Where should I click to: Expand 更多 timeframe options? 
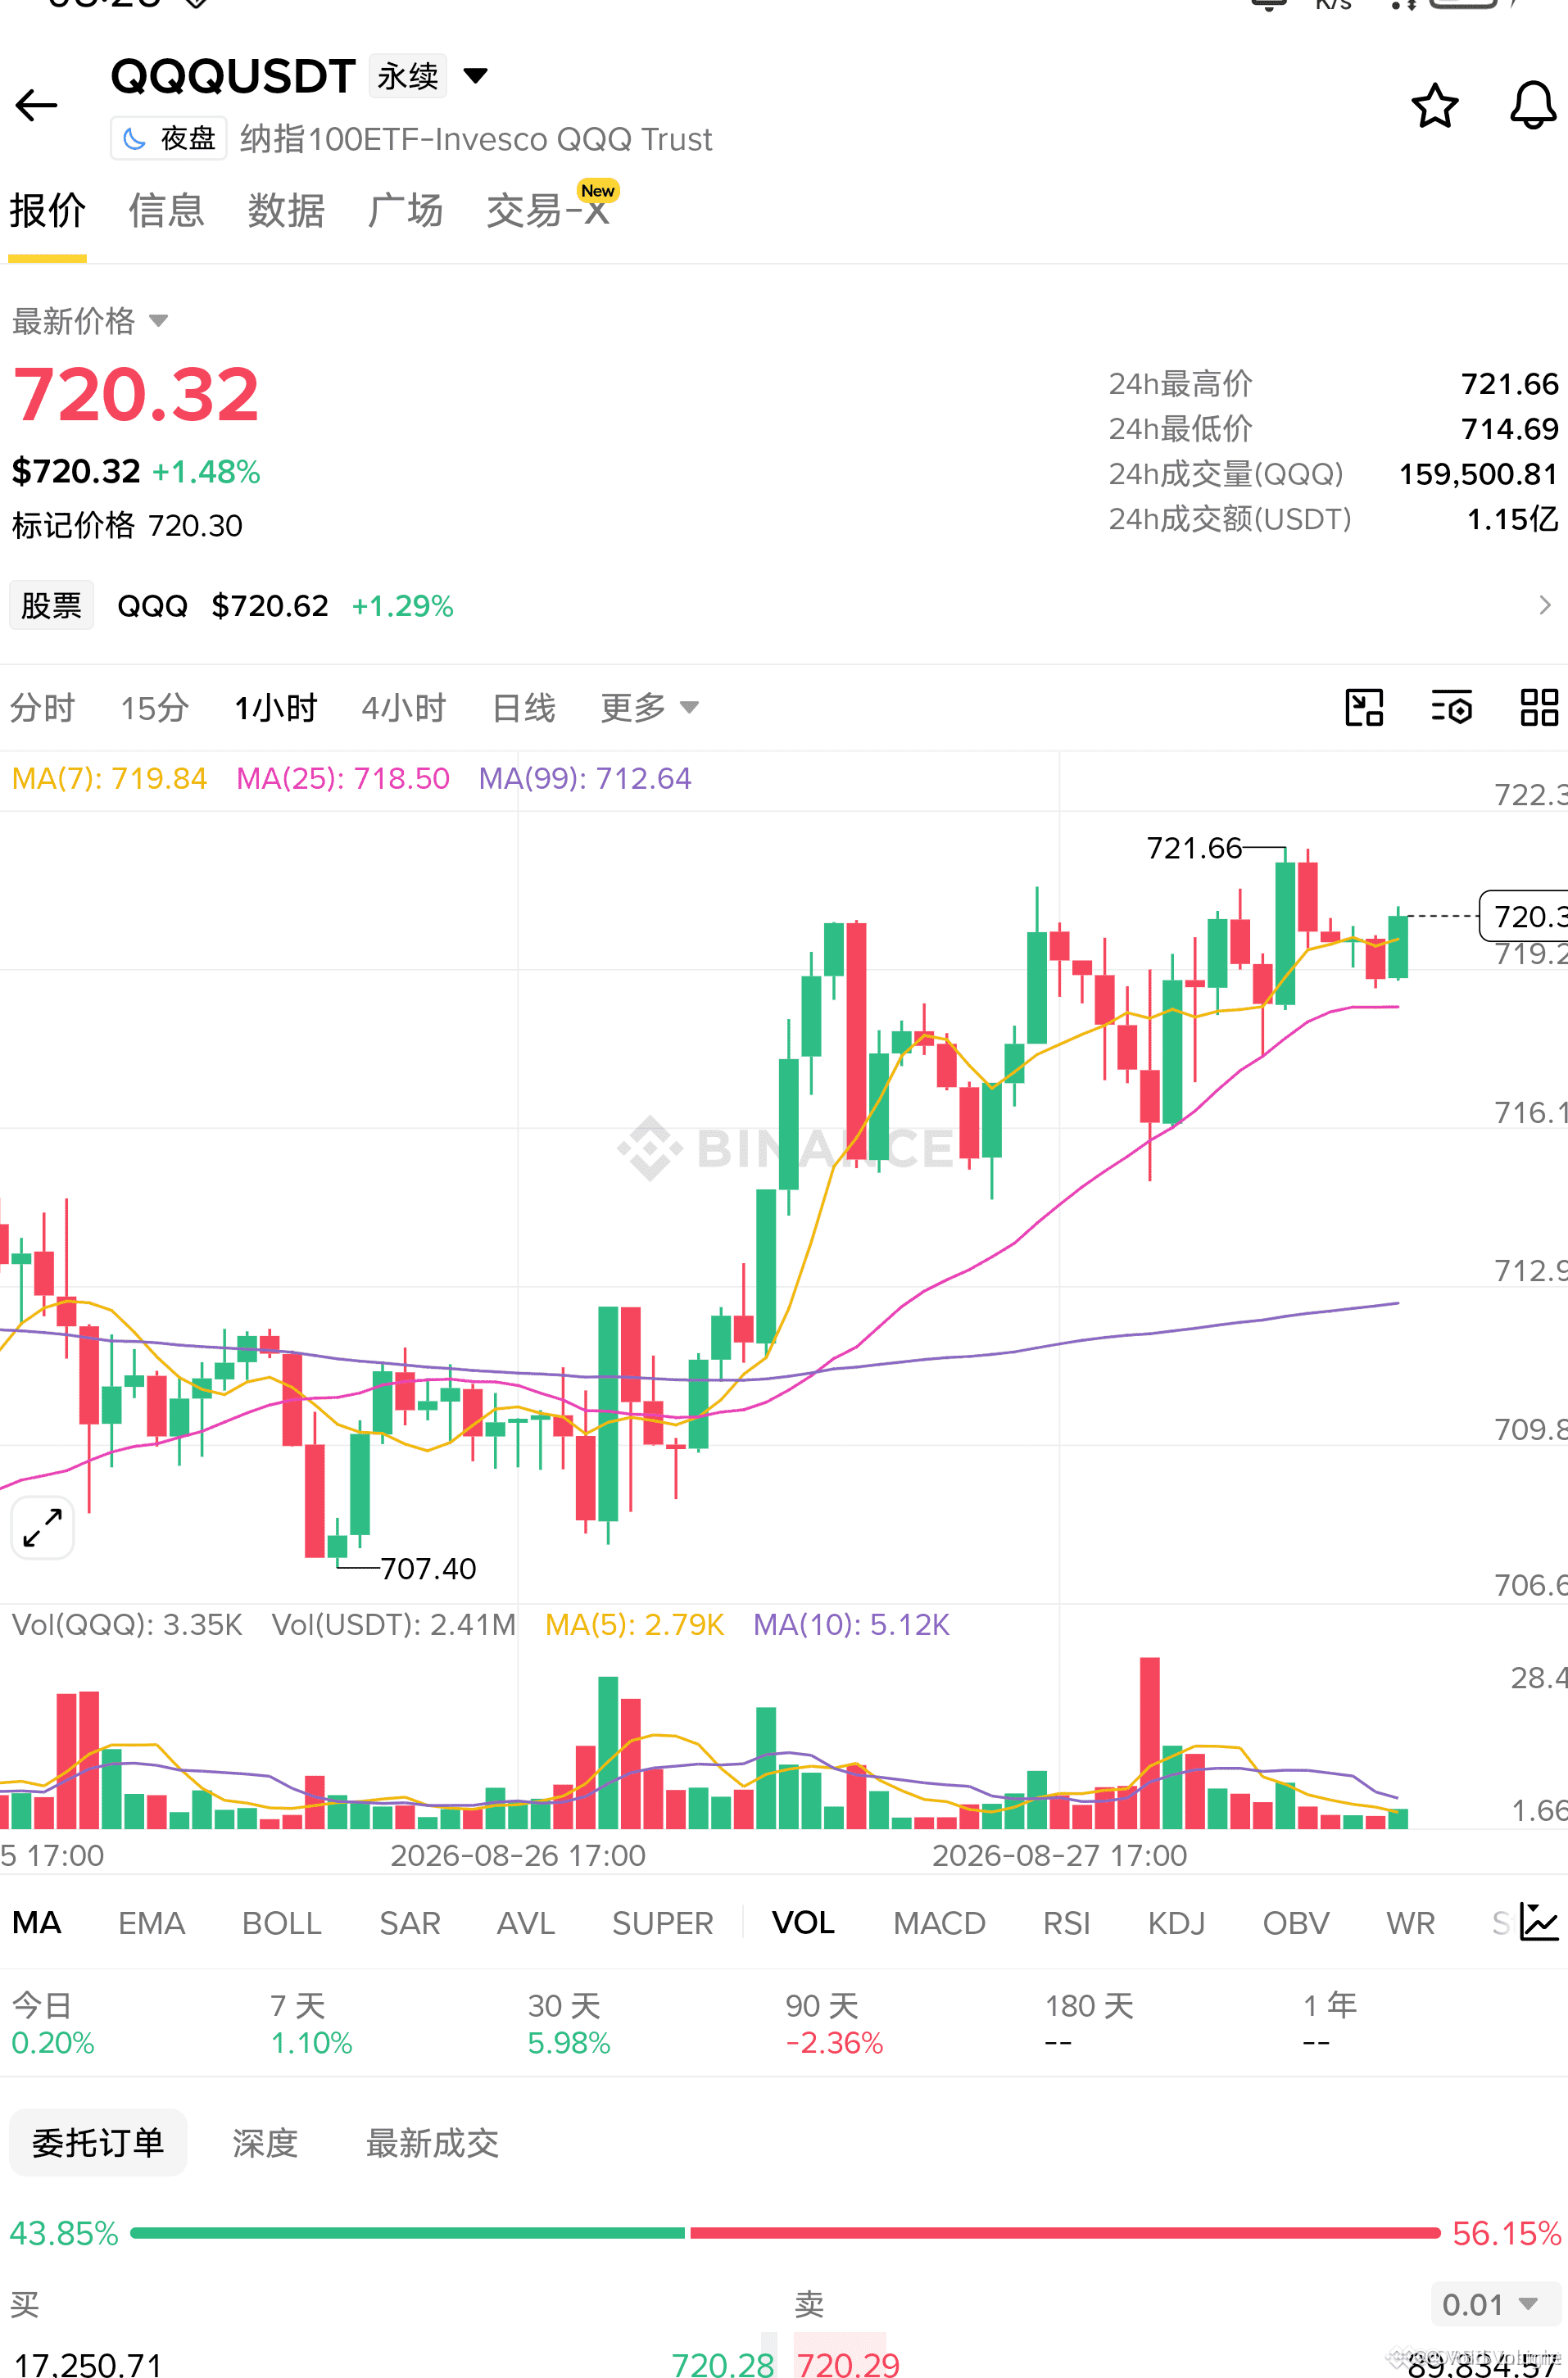649,707
